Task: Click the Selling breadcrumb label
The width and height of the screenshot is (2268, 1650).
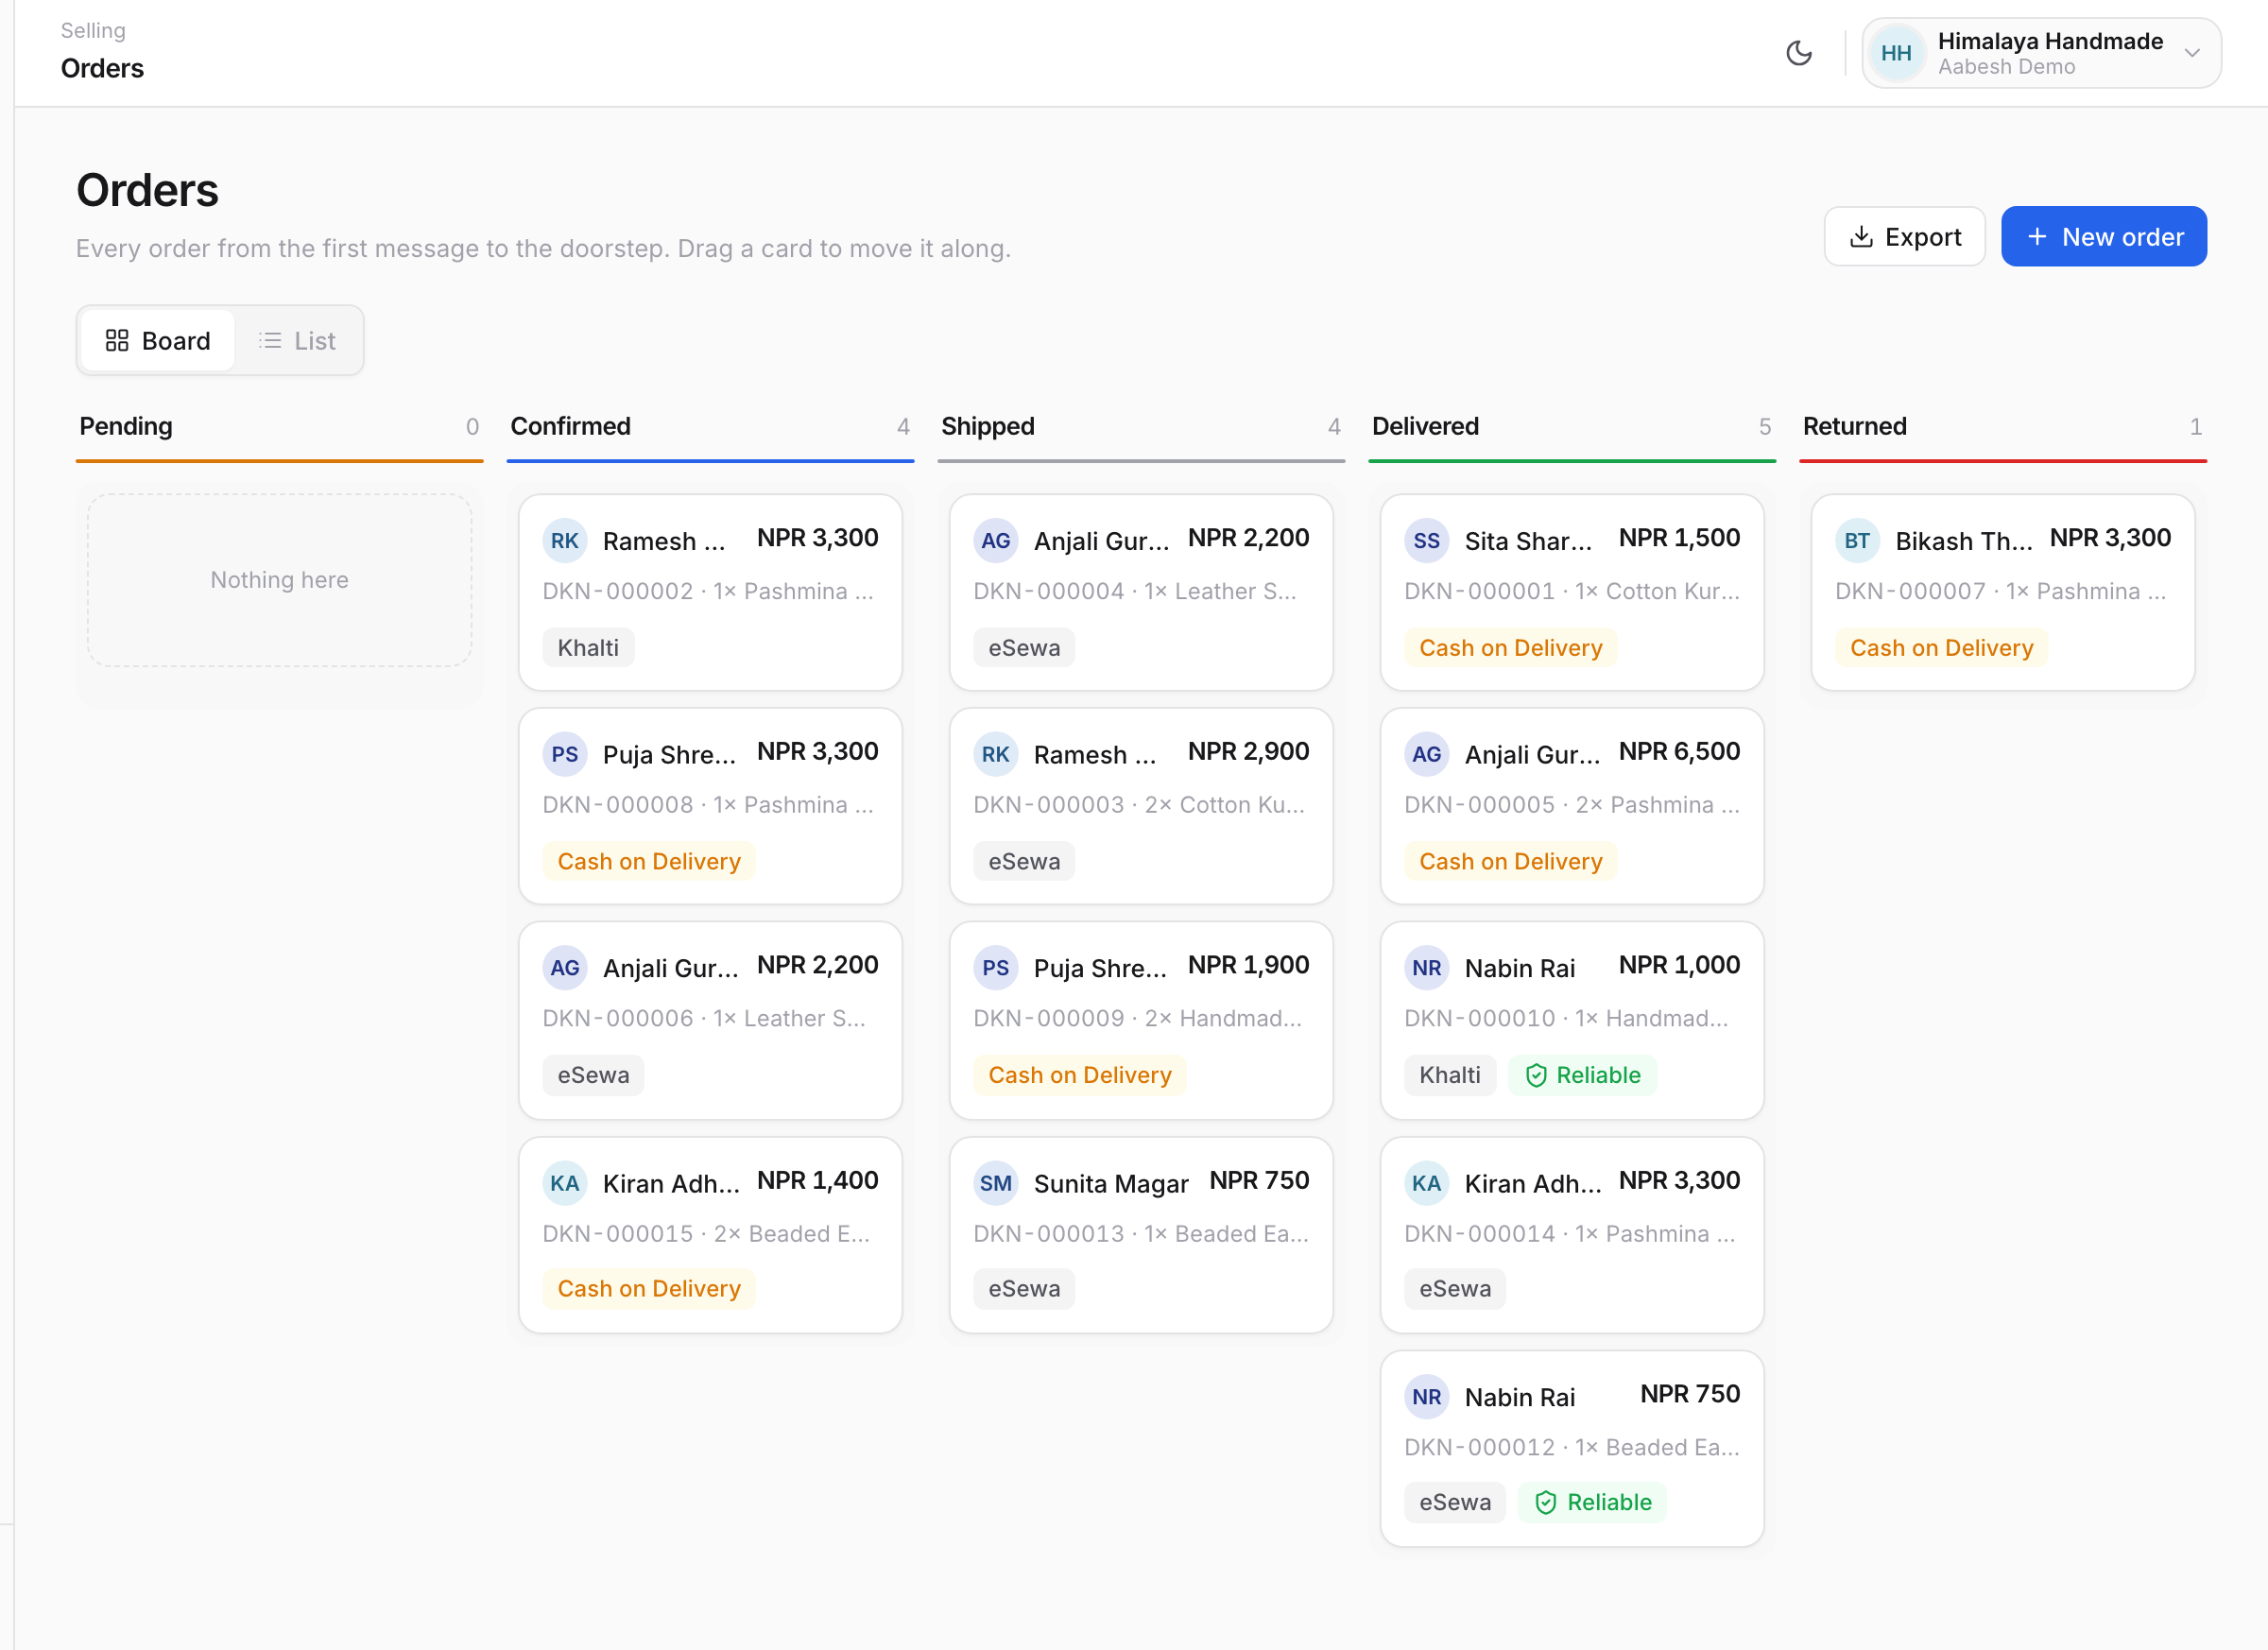Action: tap(93, 30)
